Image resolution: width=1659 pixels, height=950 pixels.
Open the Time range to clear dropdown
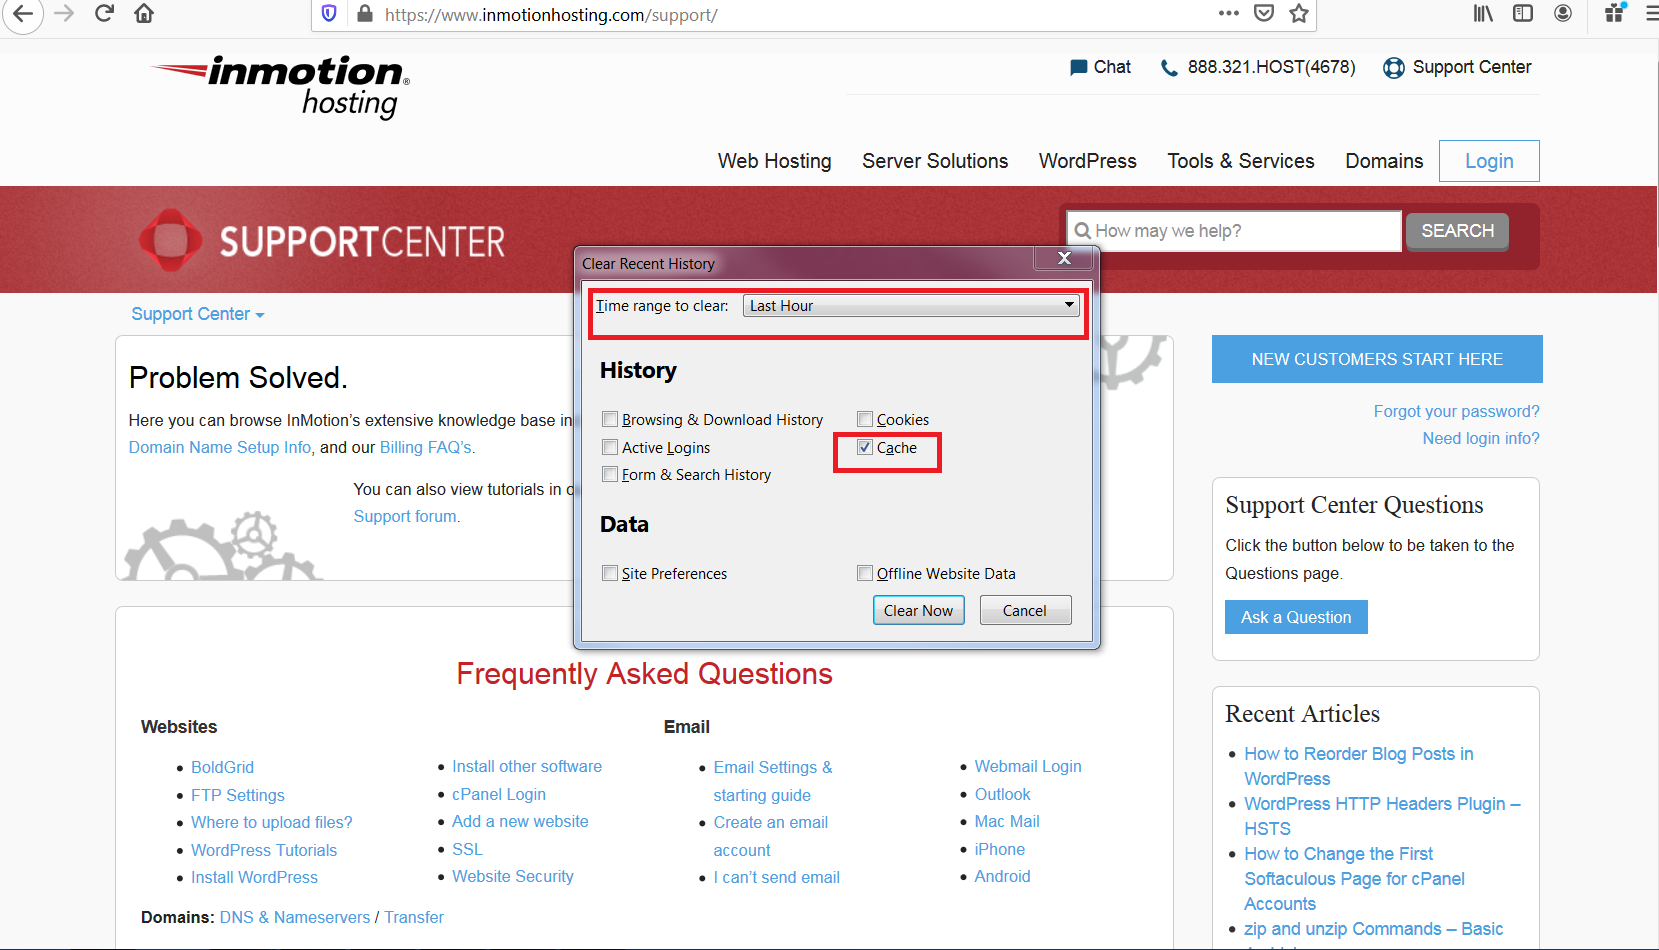coord(911,306)
